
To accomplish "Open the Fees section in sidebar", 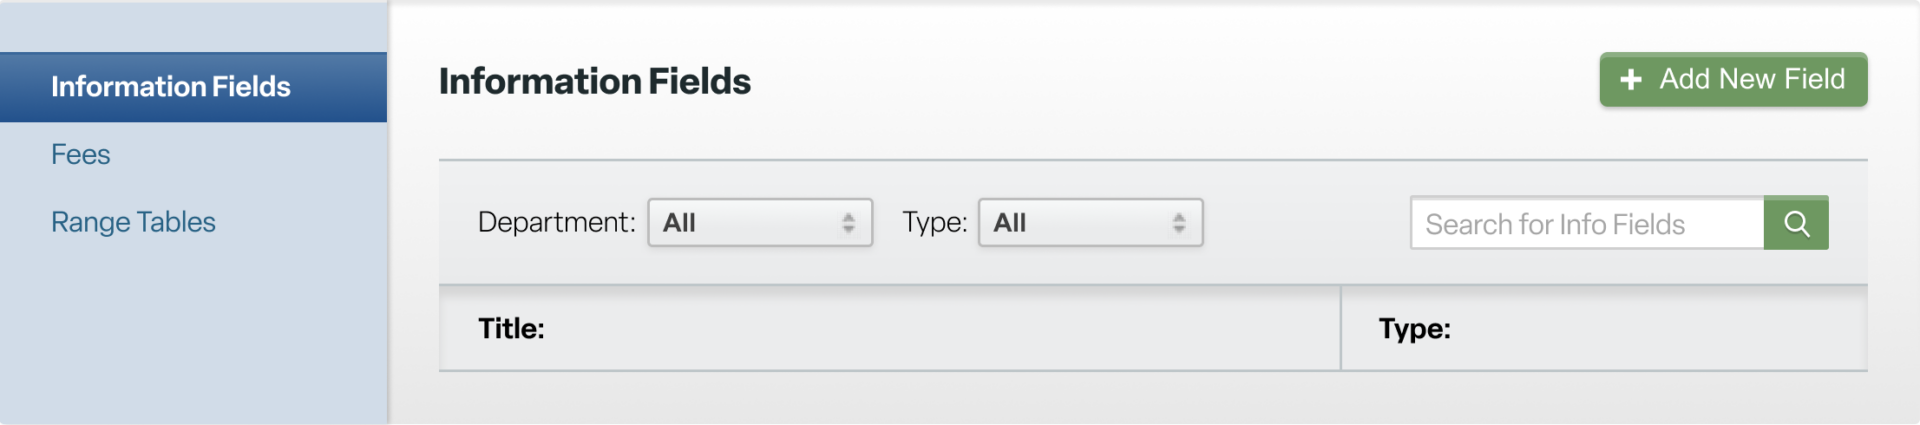I will (x=81, y=155).
